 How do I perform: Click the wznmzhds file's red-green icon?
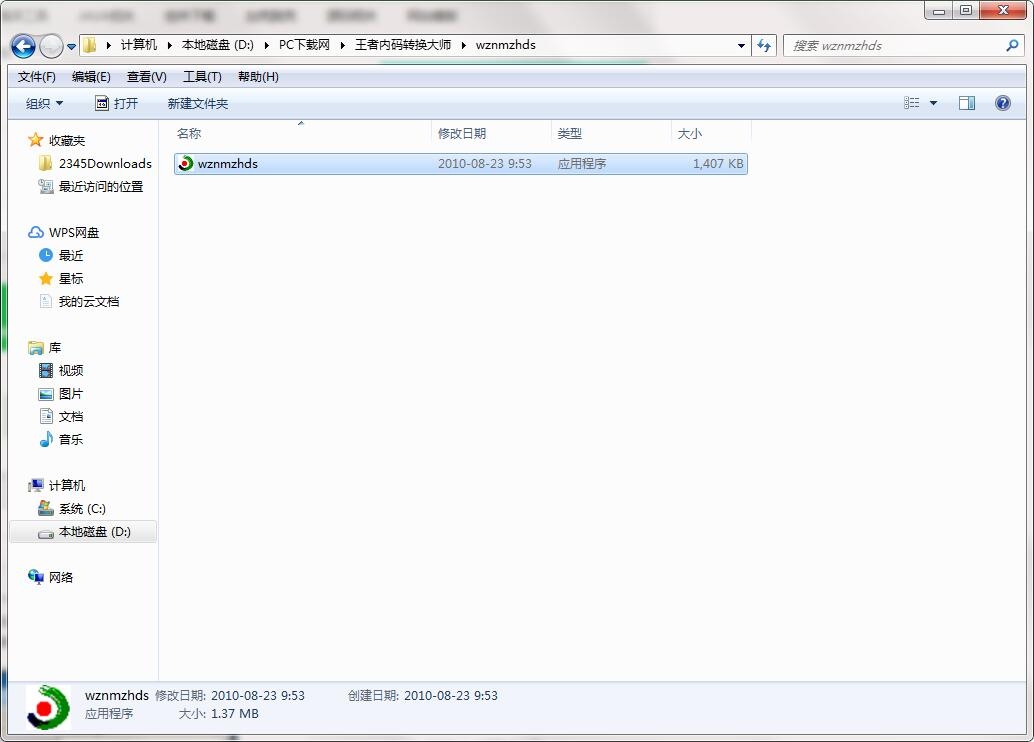[185, 163]
